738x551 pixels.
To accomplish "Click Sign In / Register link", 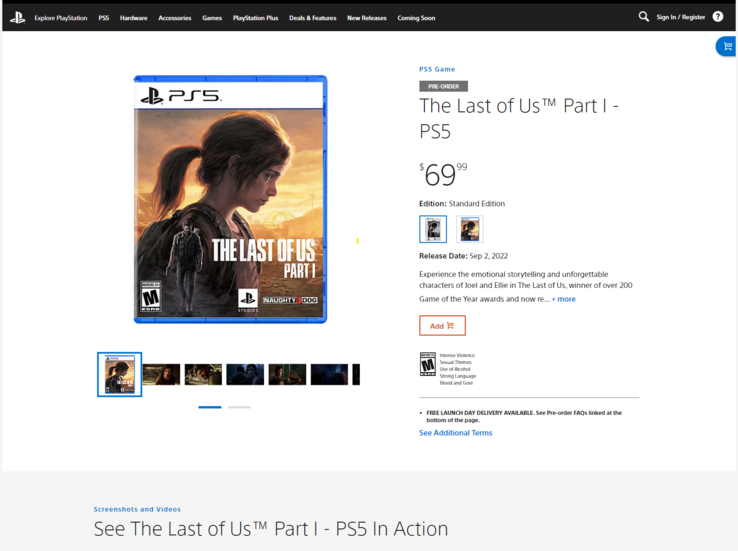I will [x=681, y=17].
